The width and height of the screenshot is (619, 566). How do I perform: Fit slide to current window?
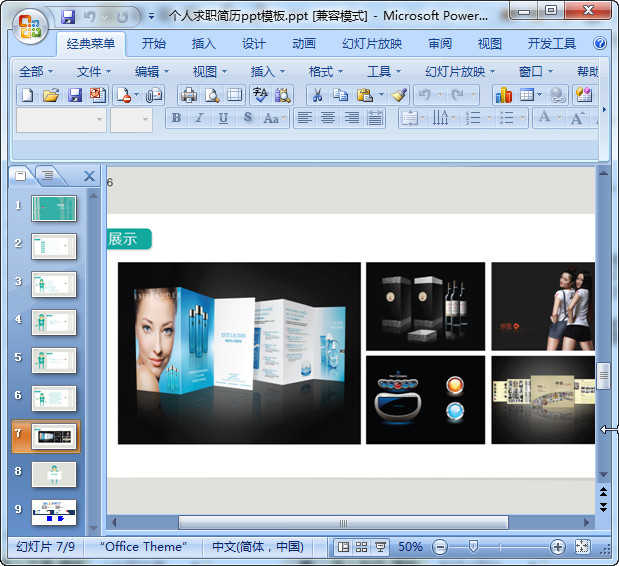pyautogui.click(x=583, y=547)
